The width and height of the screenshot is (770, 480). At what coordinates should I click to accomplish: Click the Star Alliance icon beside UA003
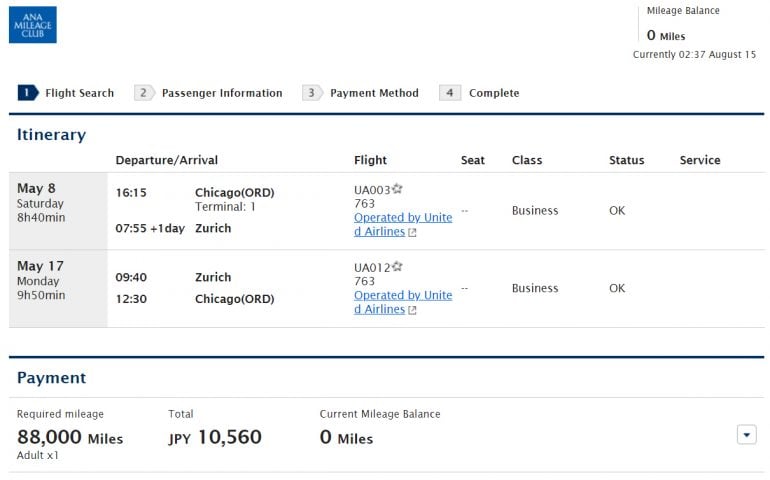coord(397,188)
